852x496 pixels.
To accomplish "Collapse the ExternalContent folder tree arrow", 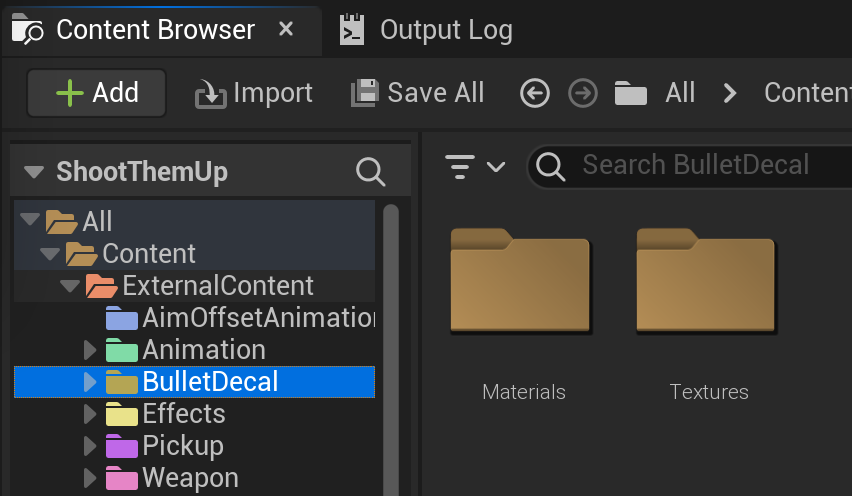I will point(70,286).
